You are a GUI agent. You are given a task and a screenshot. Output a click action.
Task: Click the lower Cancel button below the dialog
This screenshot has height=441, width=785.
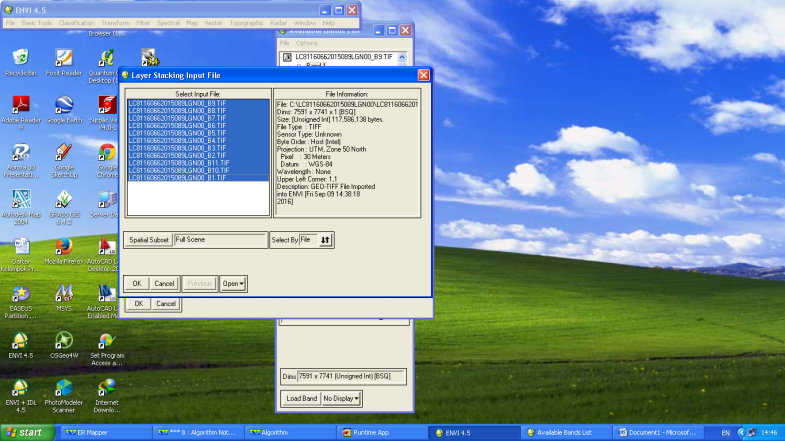click(166, 304)
